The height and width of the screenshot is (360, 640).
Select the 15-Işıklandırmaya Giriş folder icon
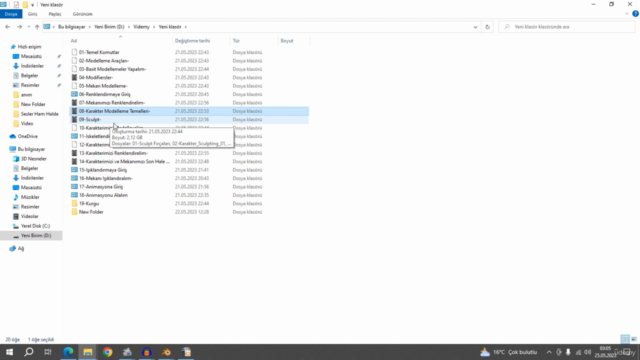[74, 170]
